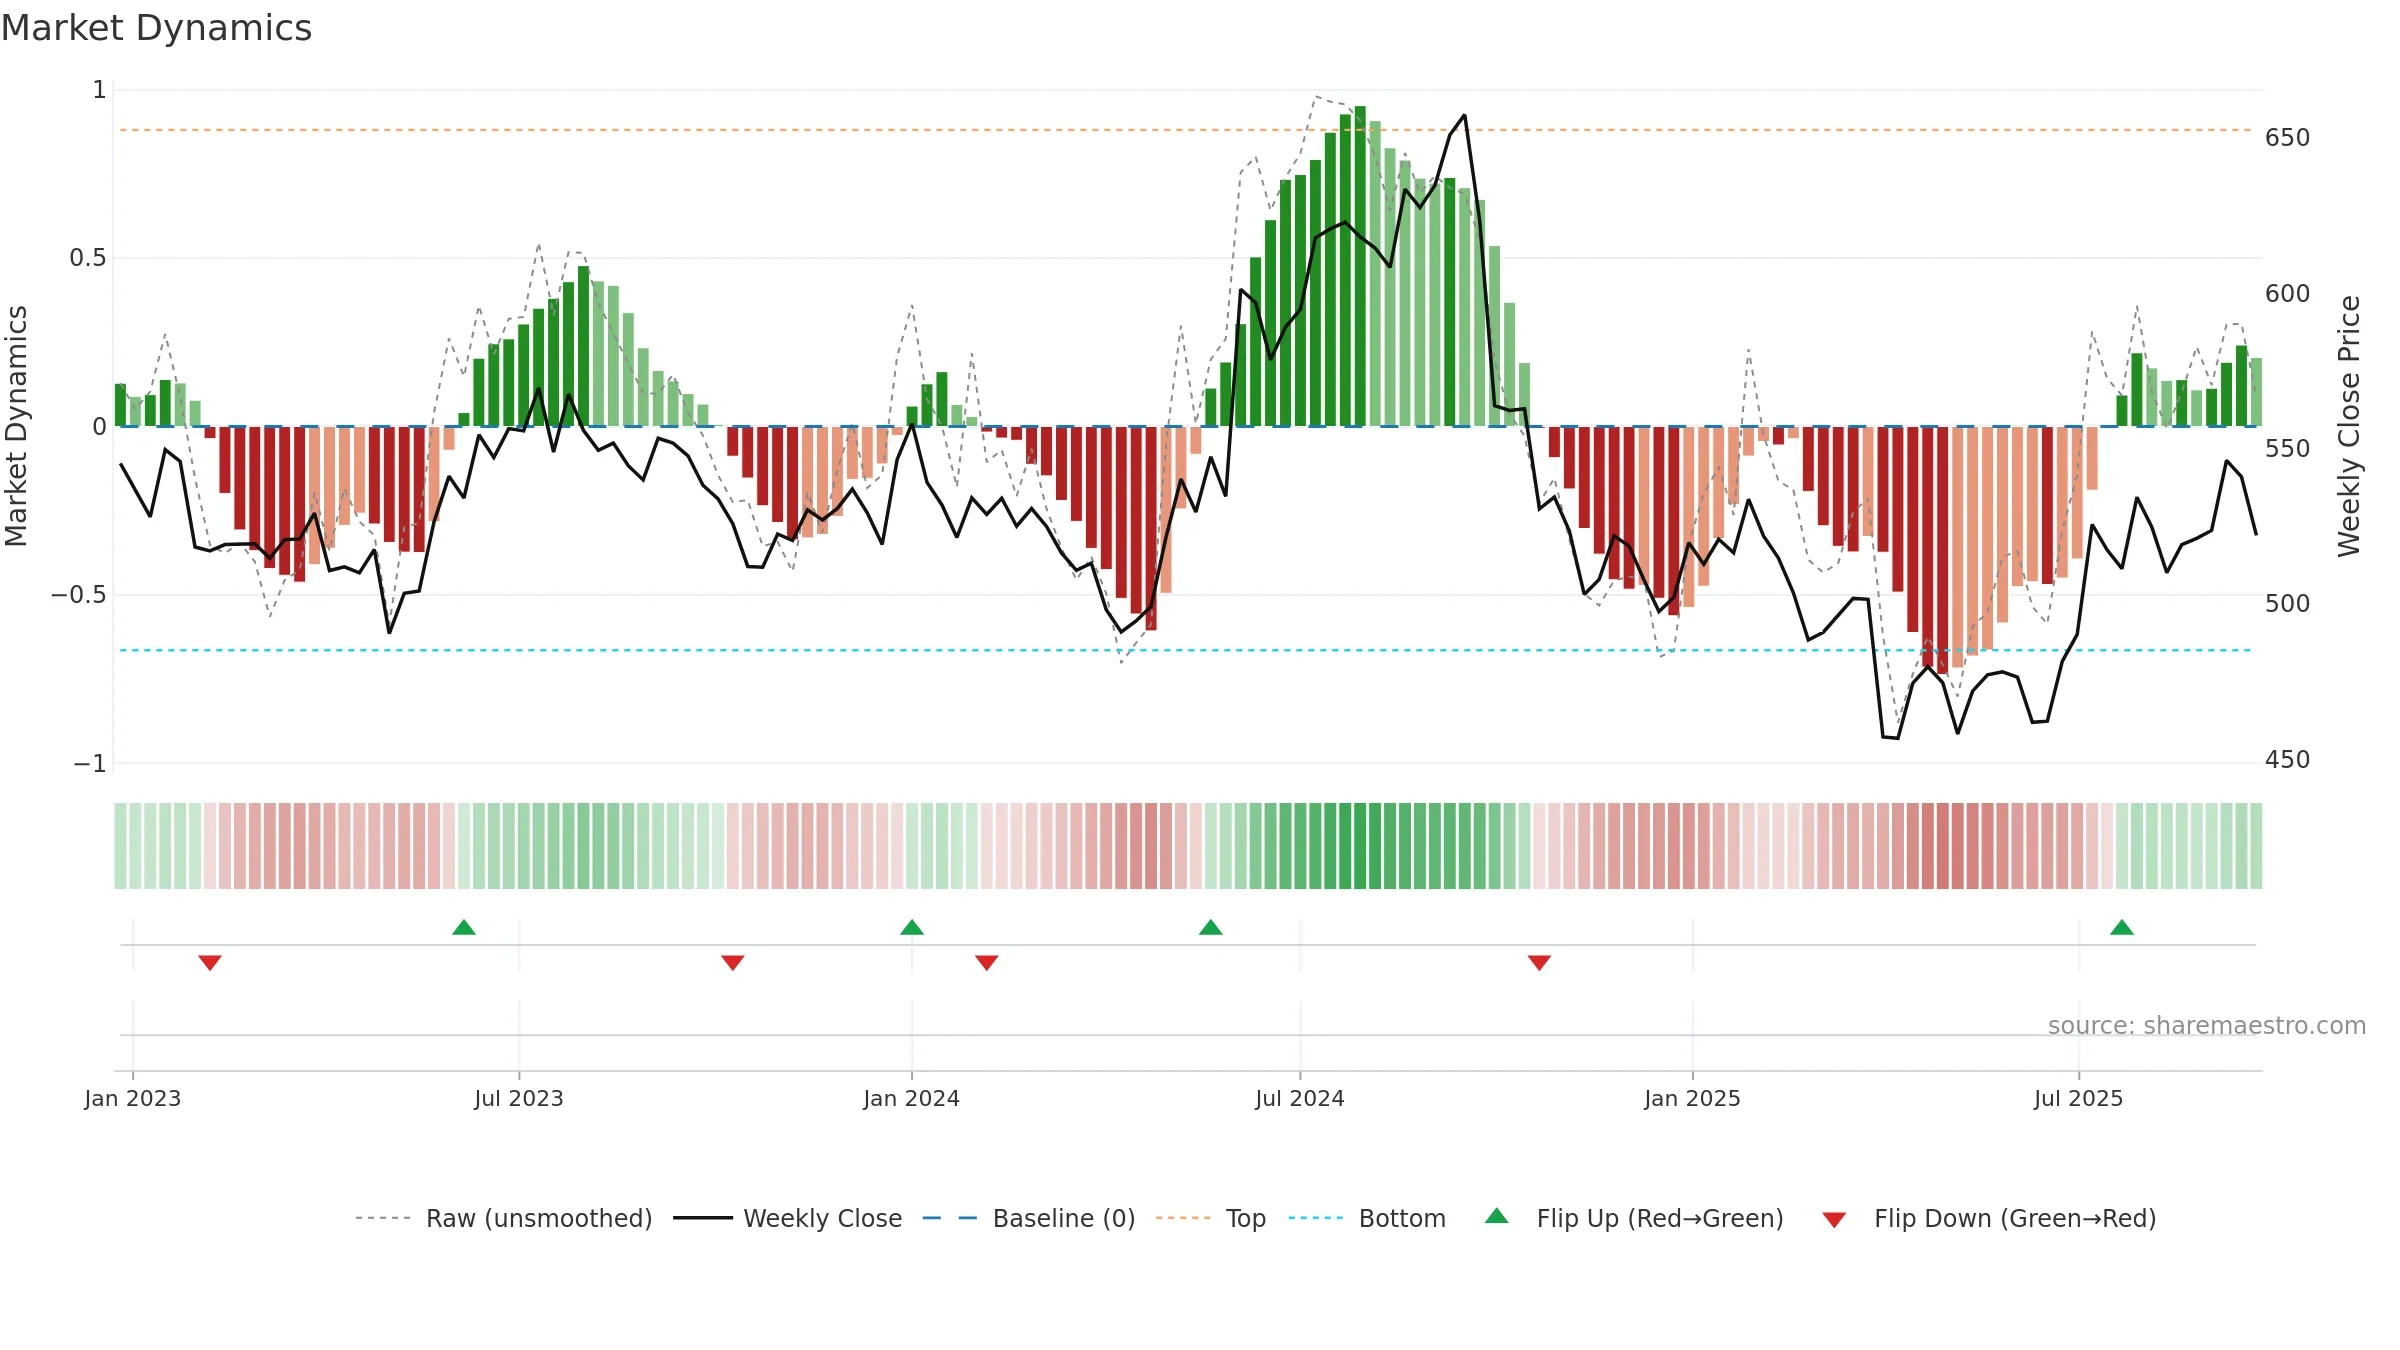2400x1350 pixels.
Task: Click the orange dashed Top threshold line
Action: (x=1185, y=130)
